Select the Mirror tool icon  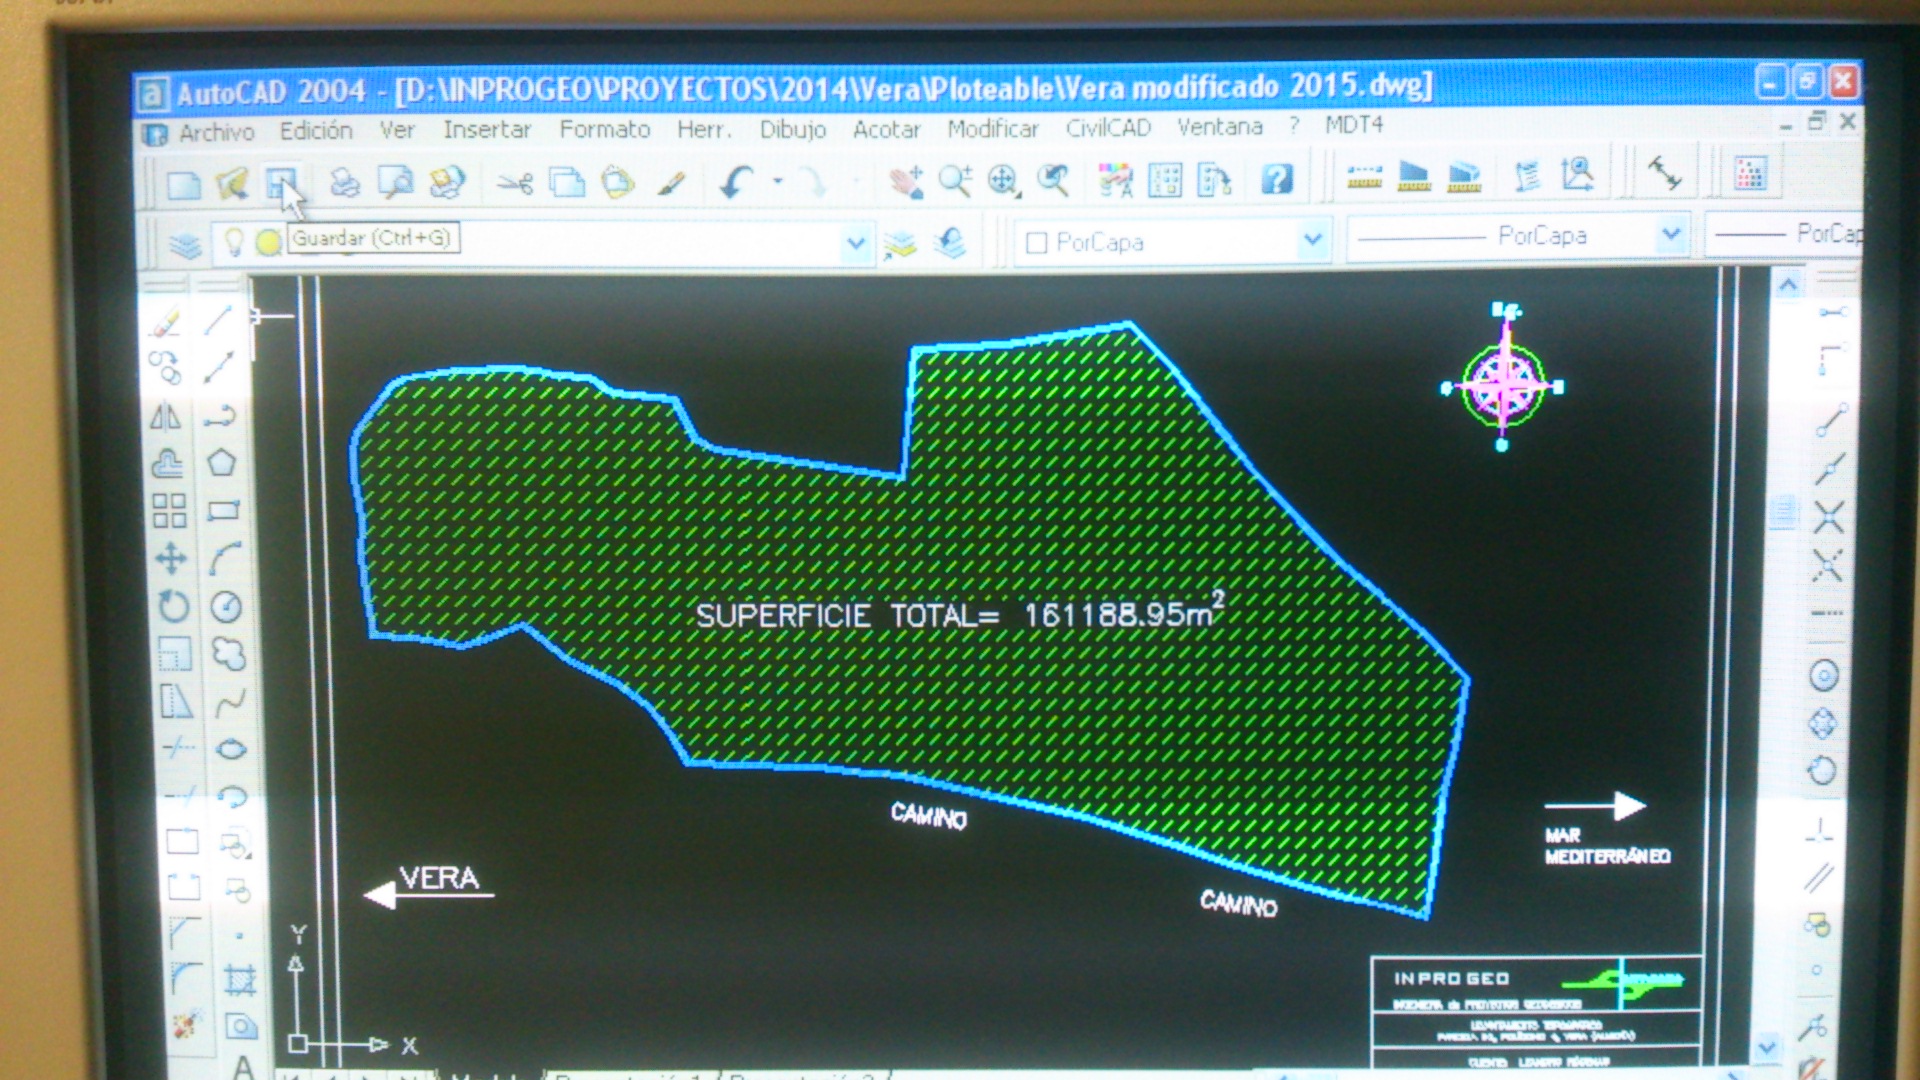pyautogui.click(x=166, y=416)
